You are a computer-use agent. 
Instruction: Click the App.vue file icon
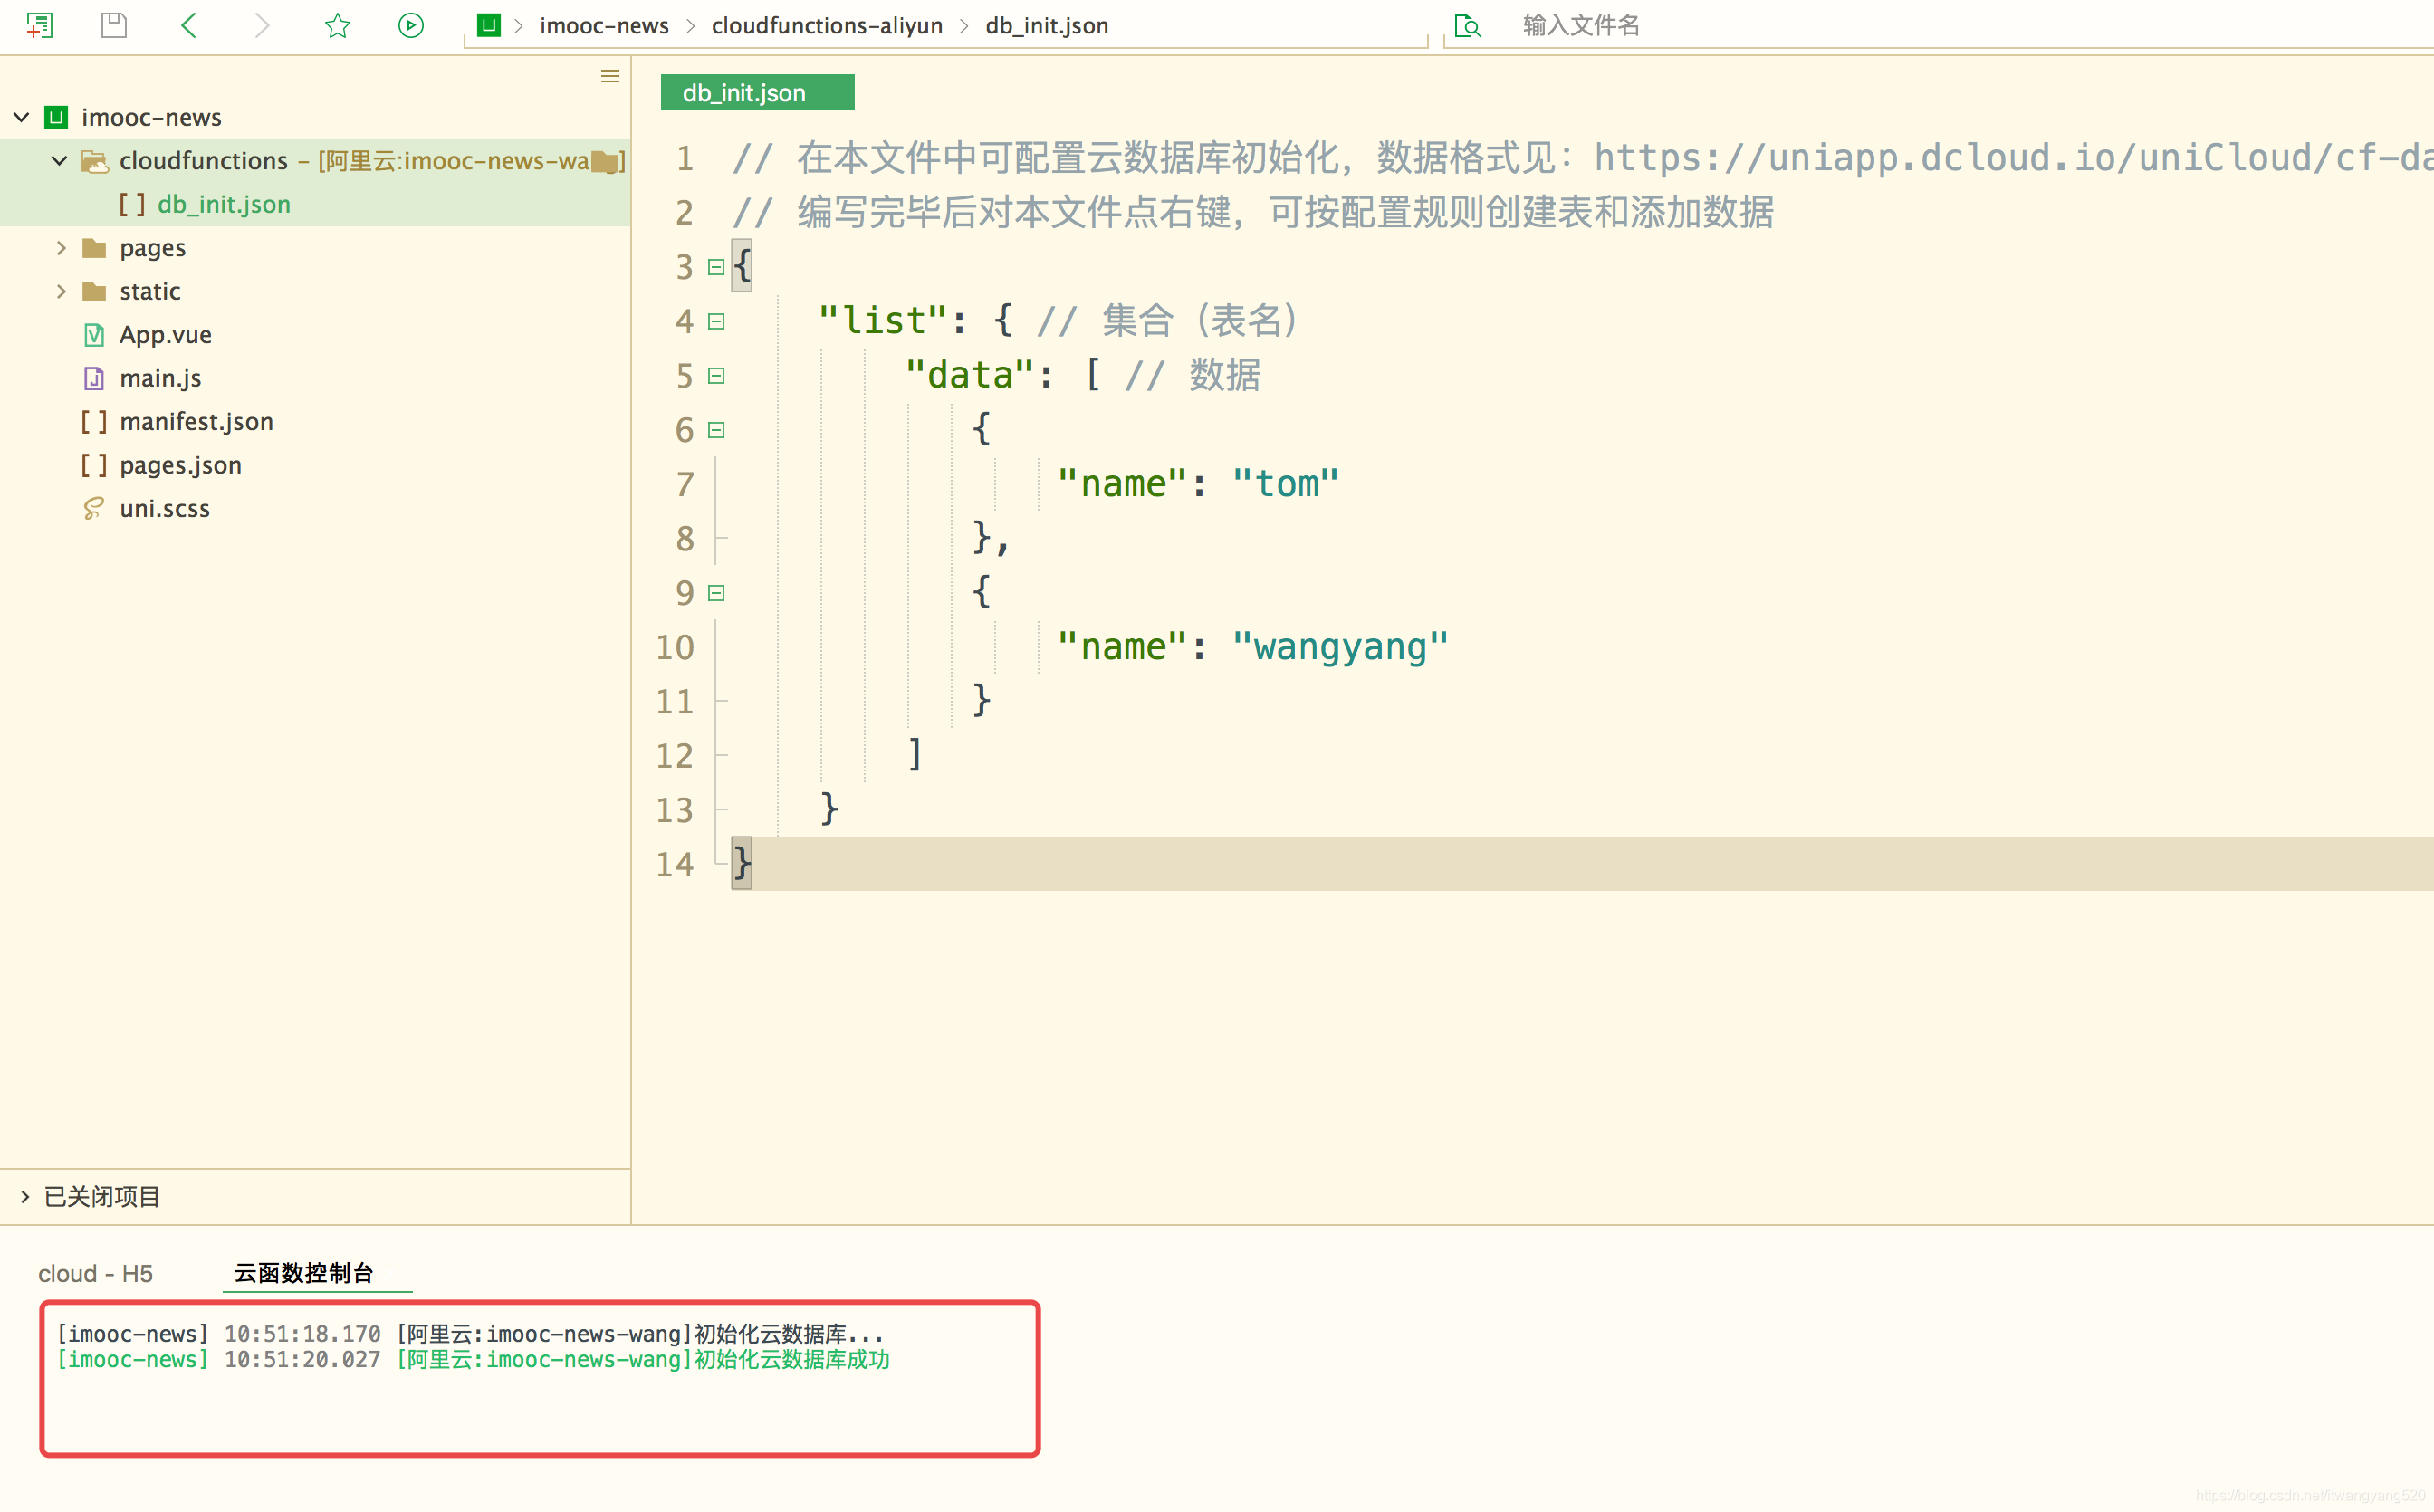[x=94, y=334]
